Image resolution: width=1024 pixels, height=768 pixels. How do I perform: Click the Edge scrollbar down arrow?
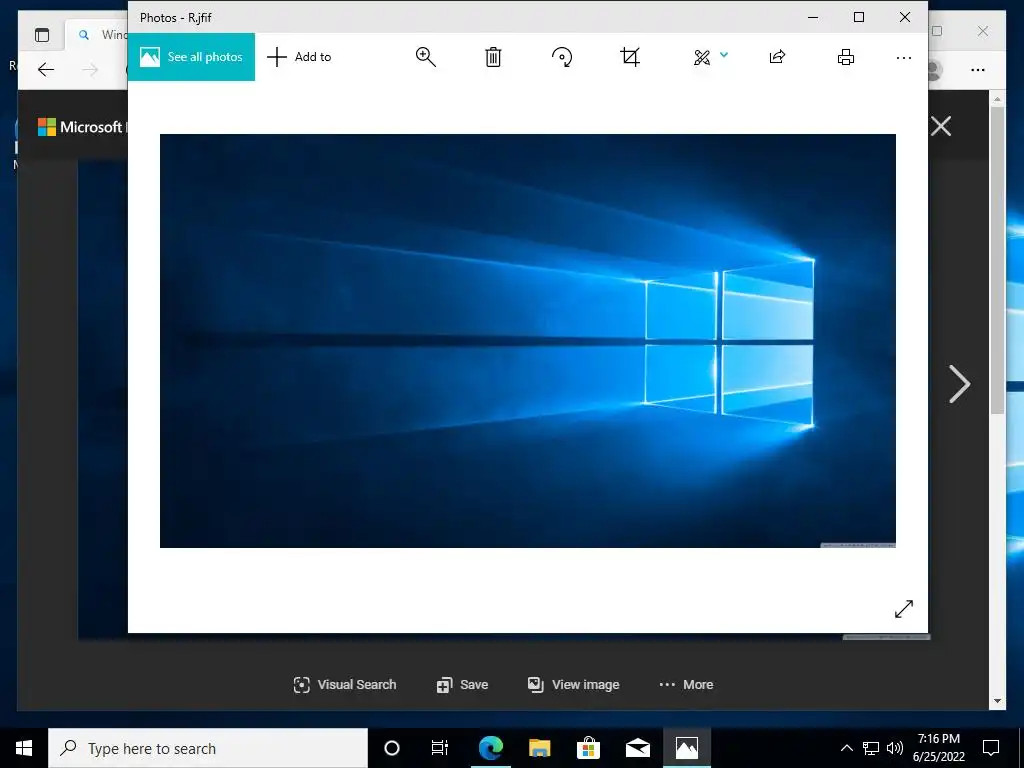tap(997, 701)
